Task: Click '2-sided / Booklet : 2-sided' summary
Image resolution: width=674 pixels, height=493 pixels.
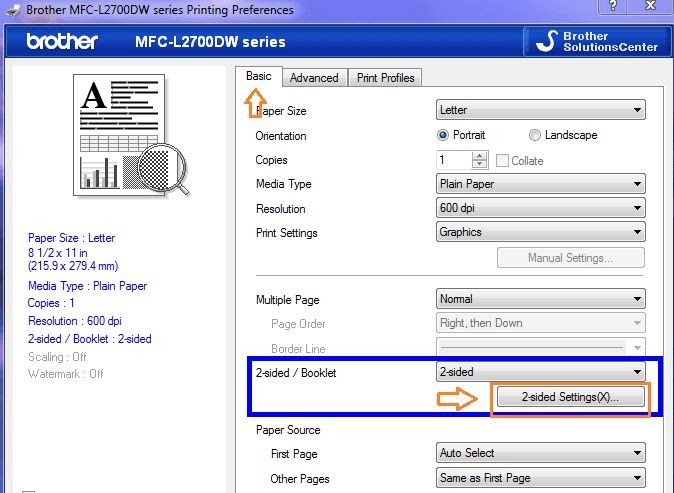Action: point(89,339)
